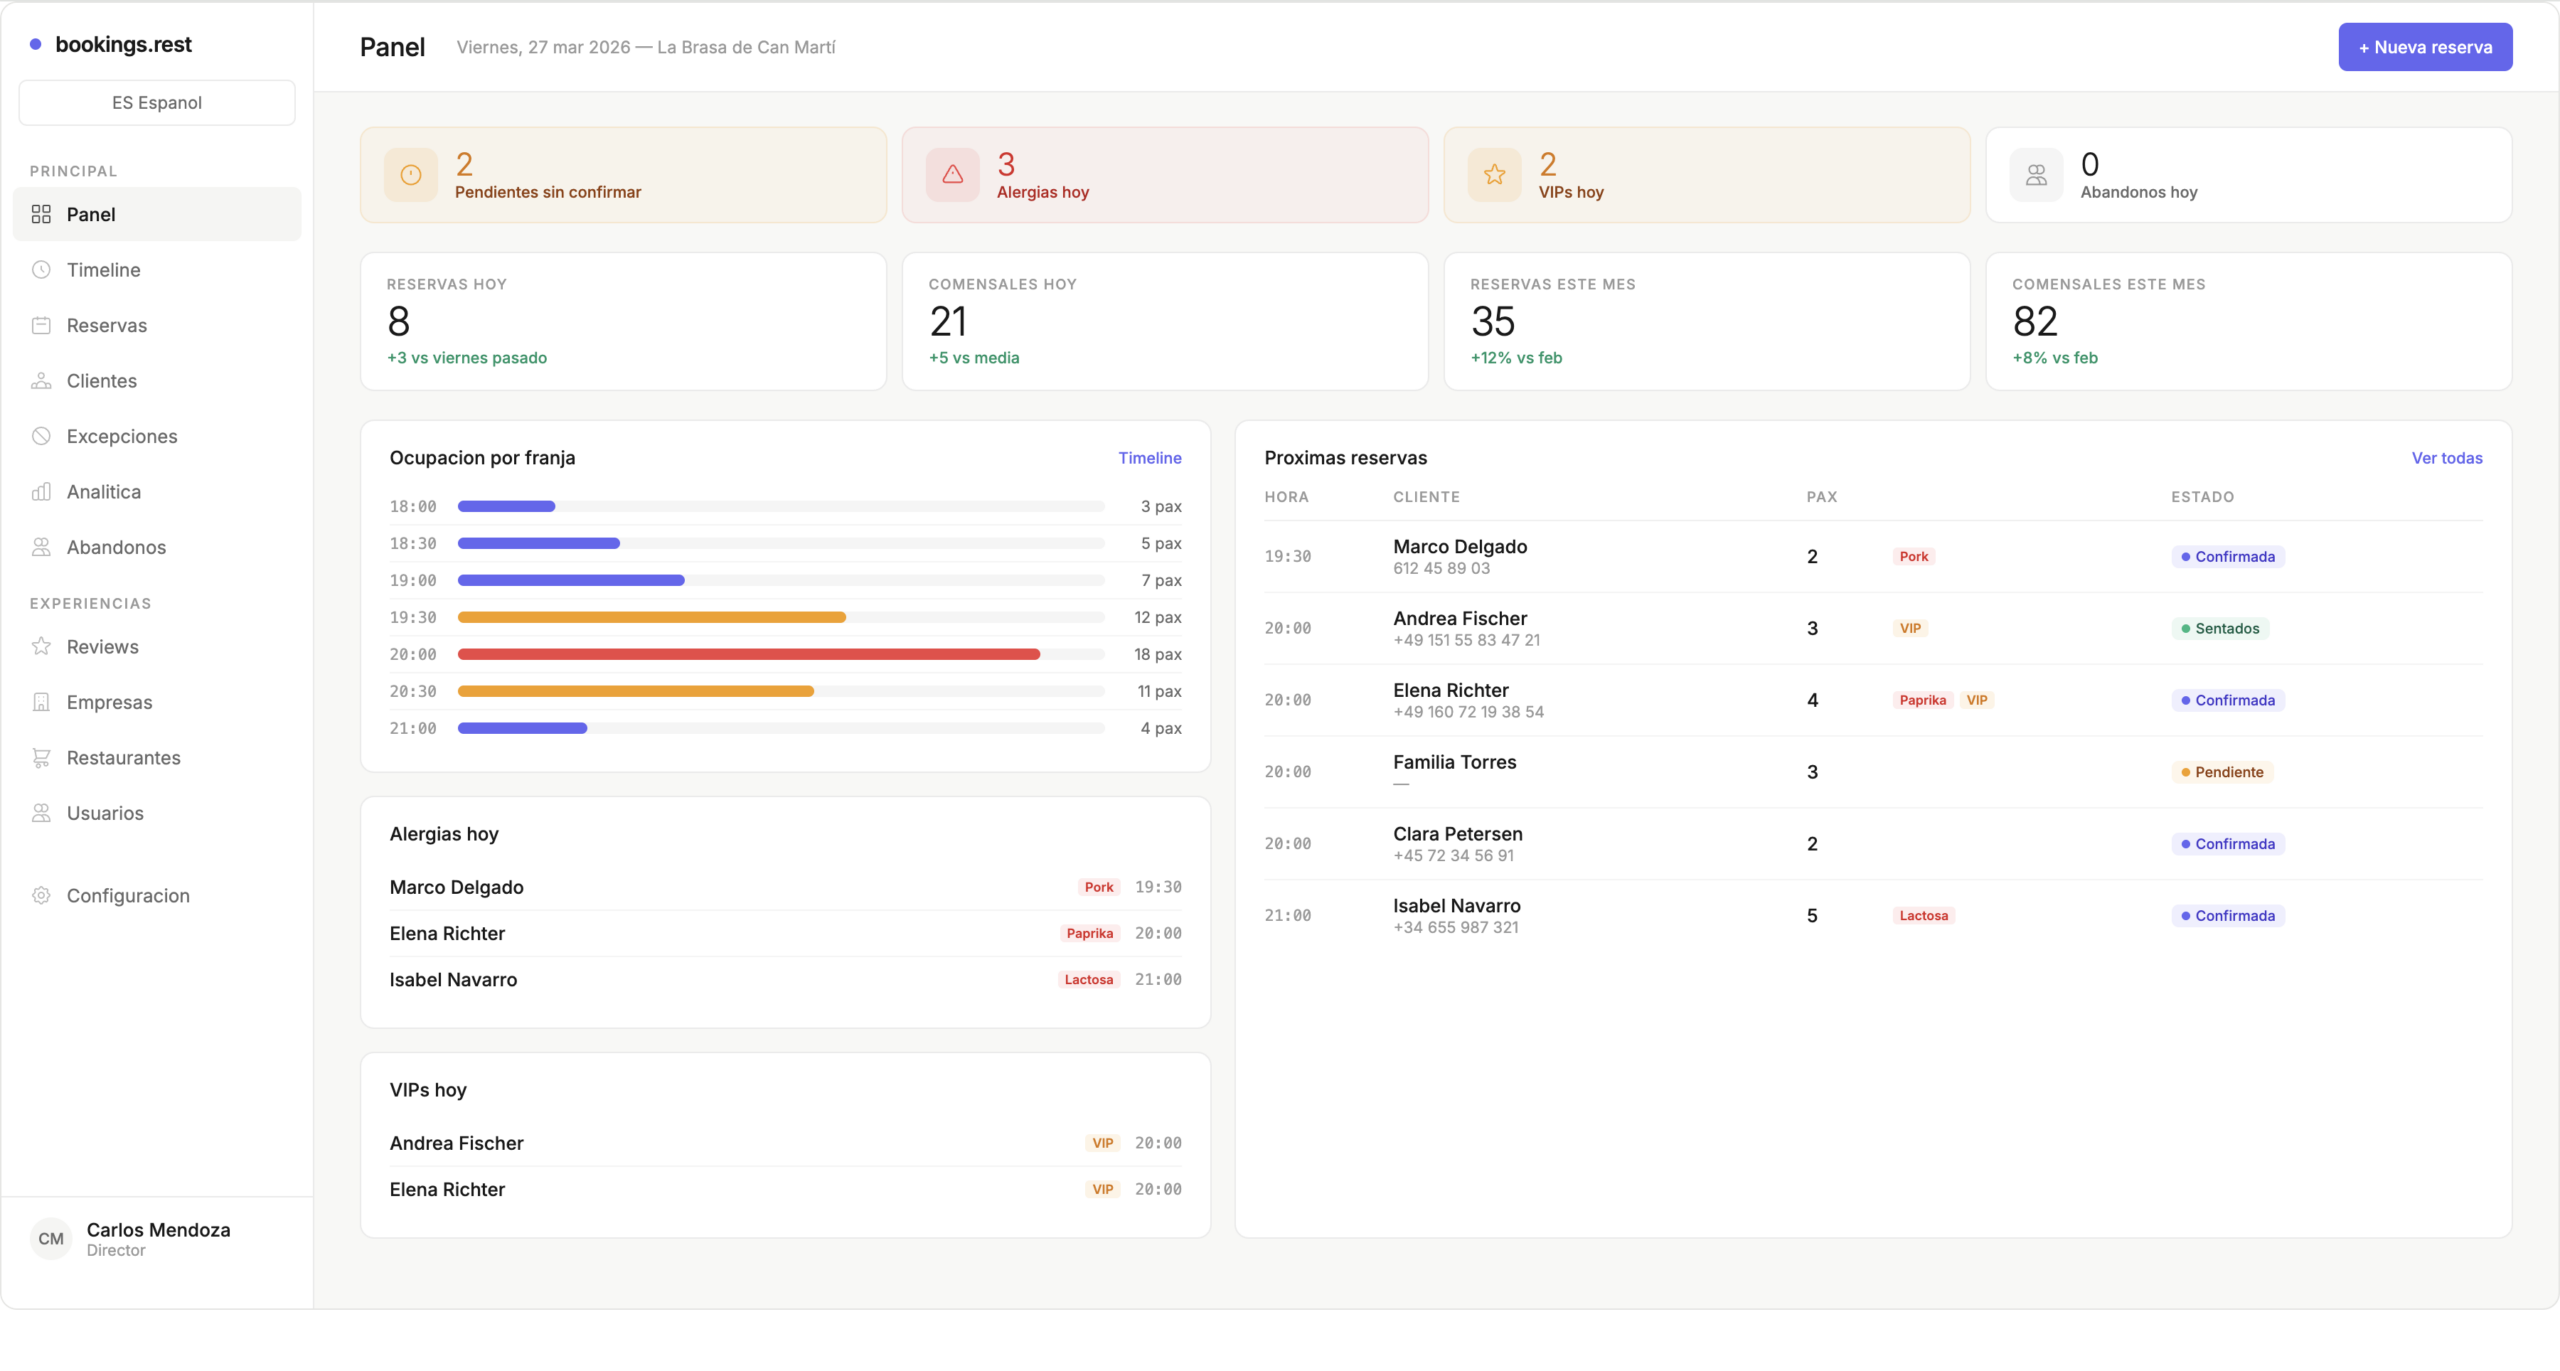Click the CM user avatar

click(51, 1239)
